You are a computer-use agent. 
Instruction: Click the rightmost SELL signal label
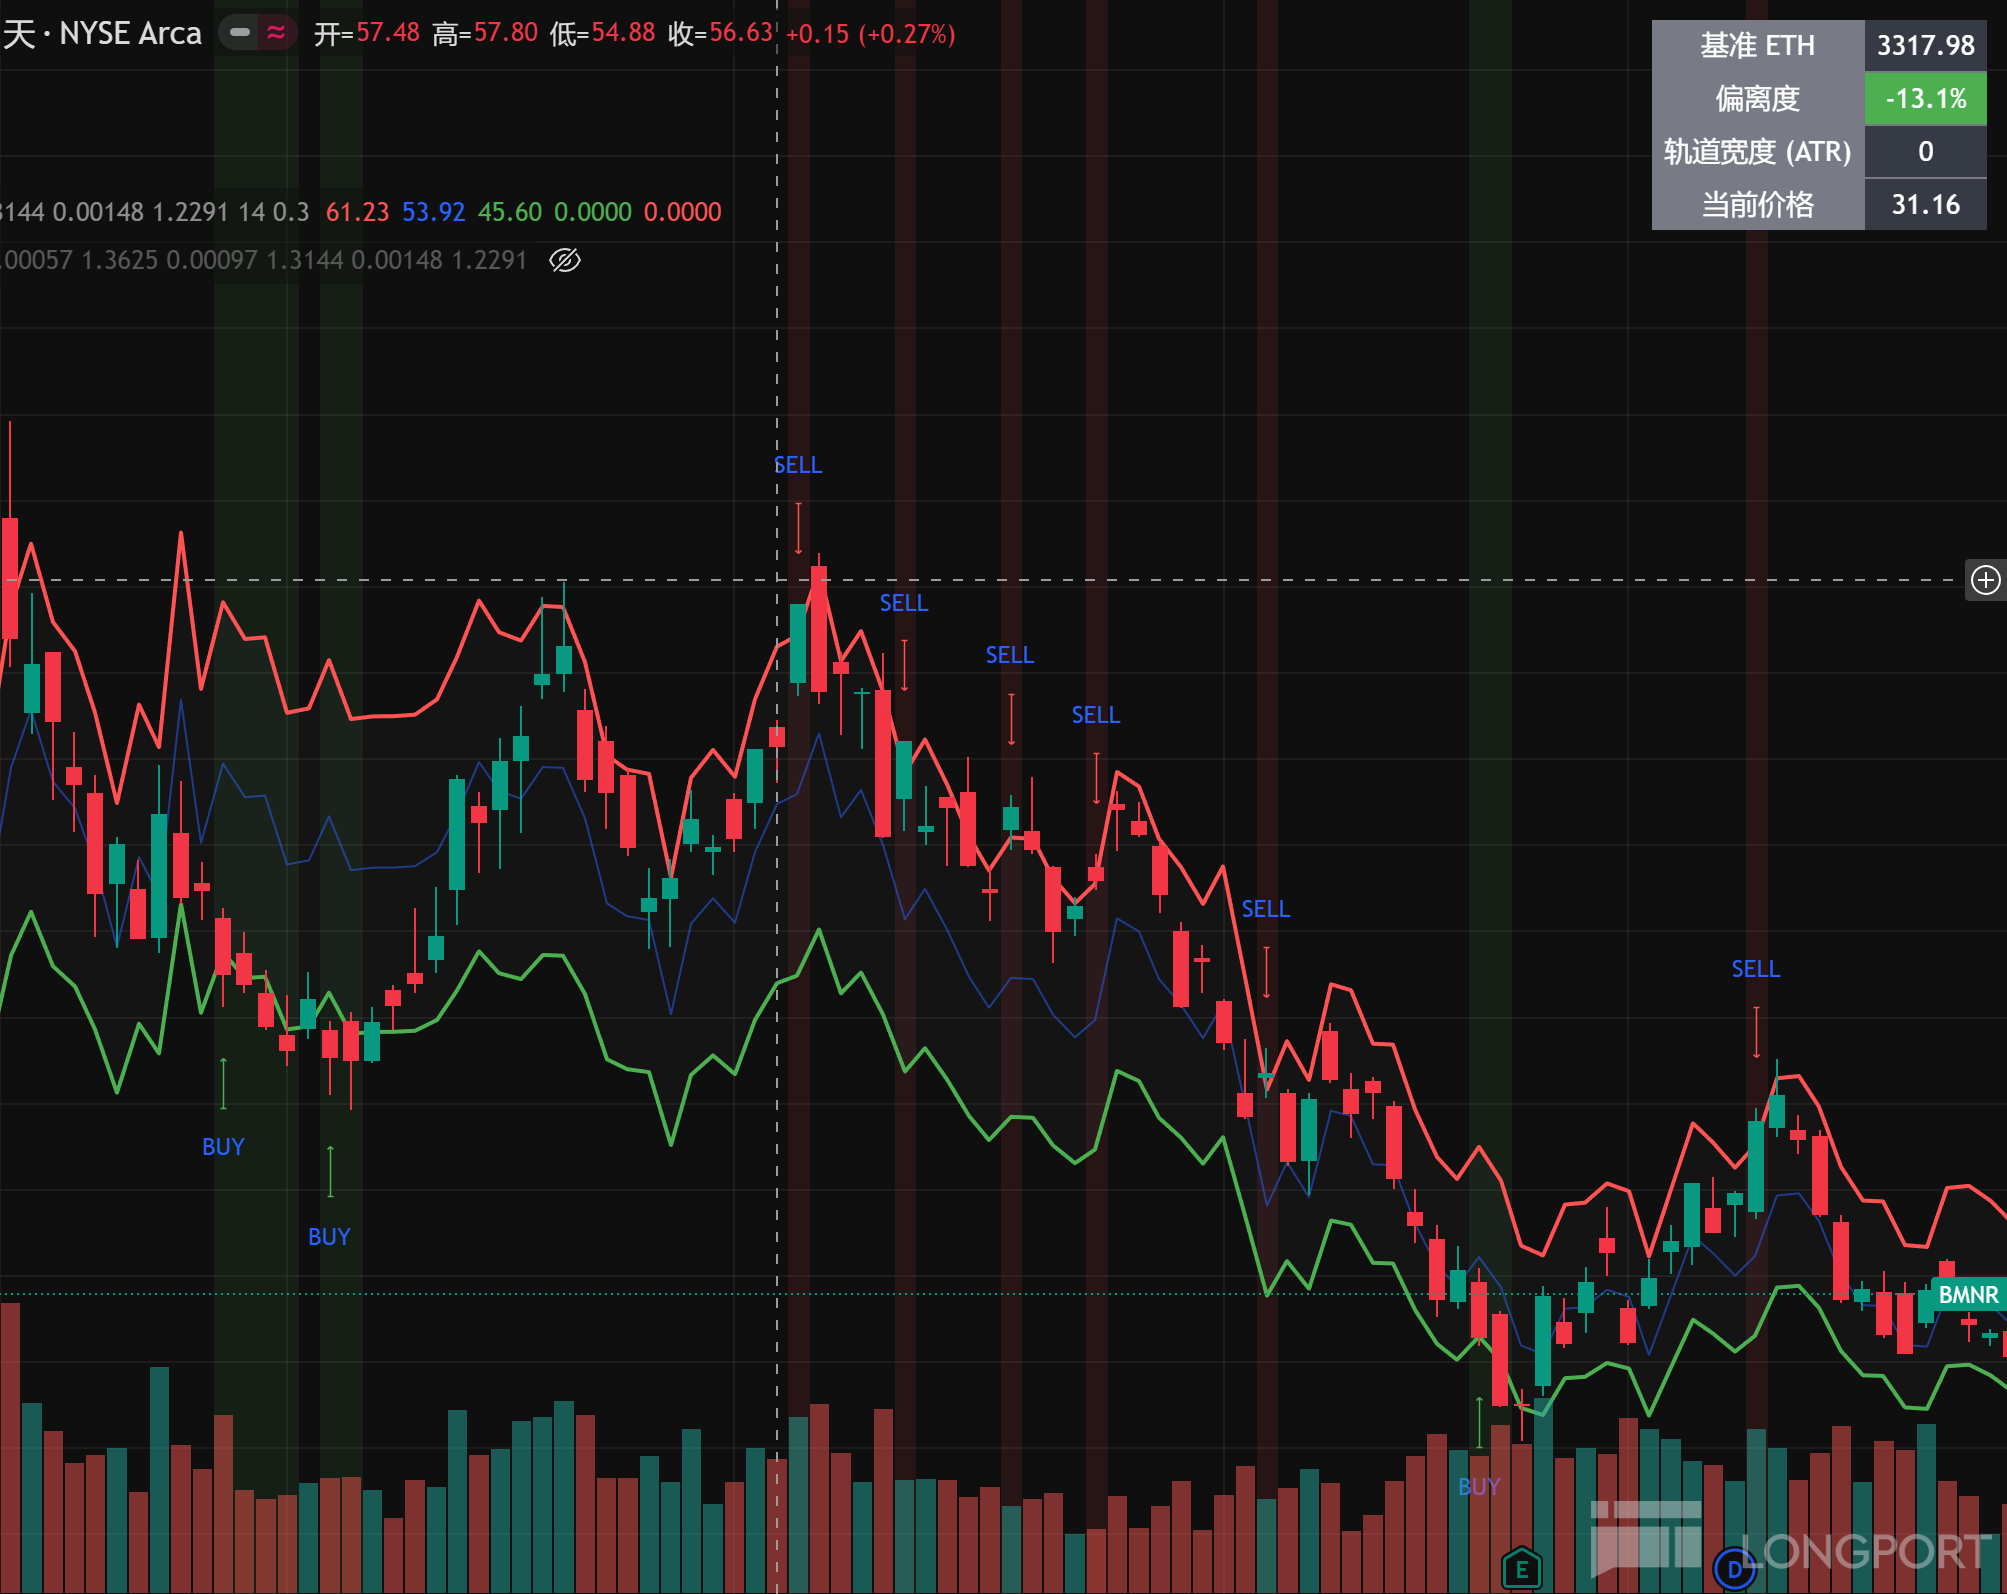(x=1756, y=969)
